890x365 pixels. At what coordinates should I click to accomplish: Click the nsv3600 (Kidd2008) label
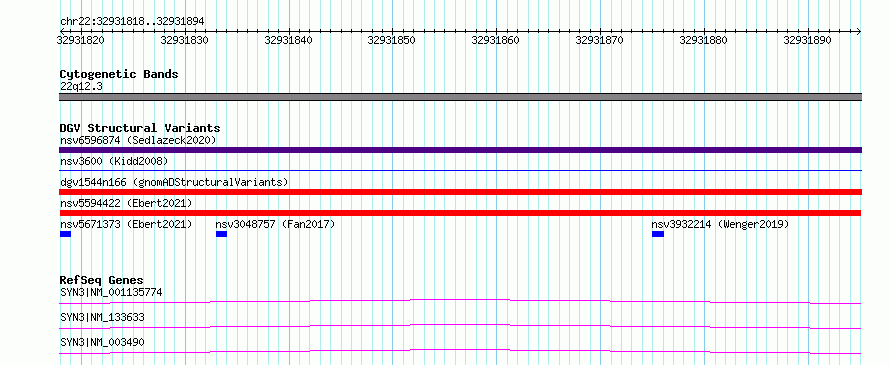pos(114,161)
